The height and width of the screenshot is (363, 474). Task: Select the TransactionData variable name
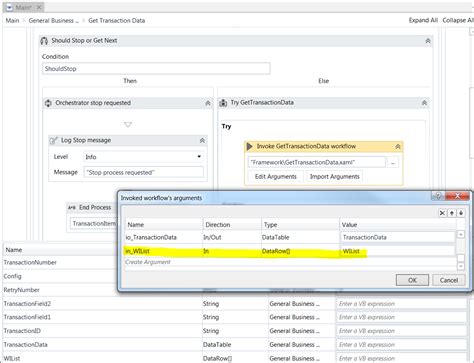point(25,345)
